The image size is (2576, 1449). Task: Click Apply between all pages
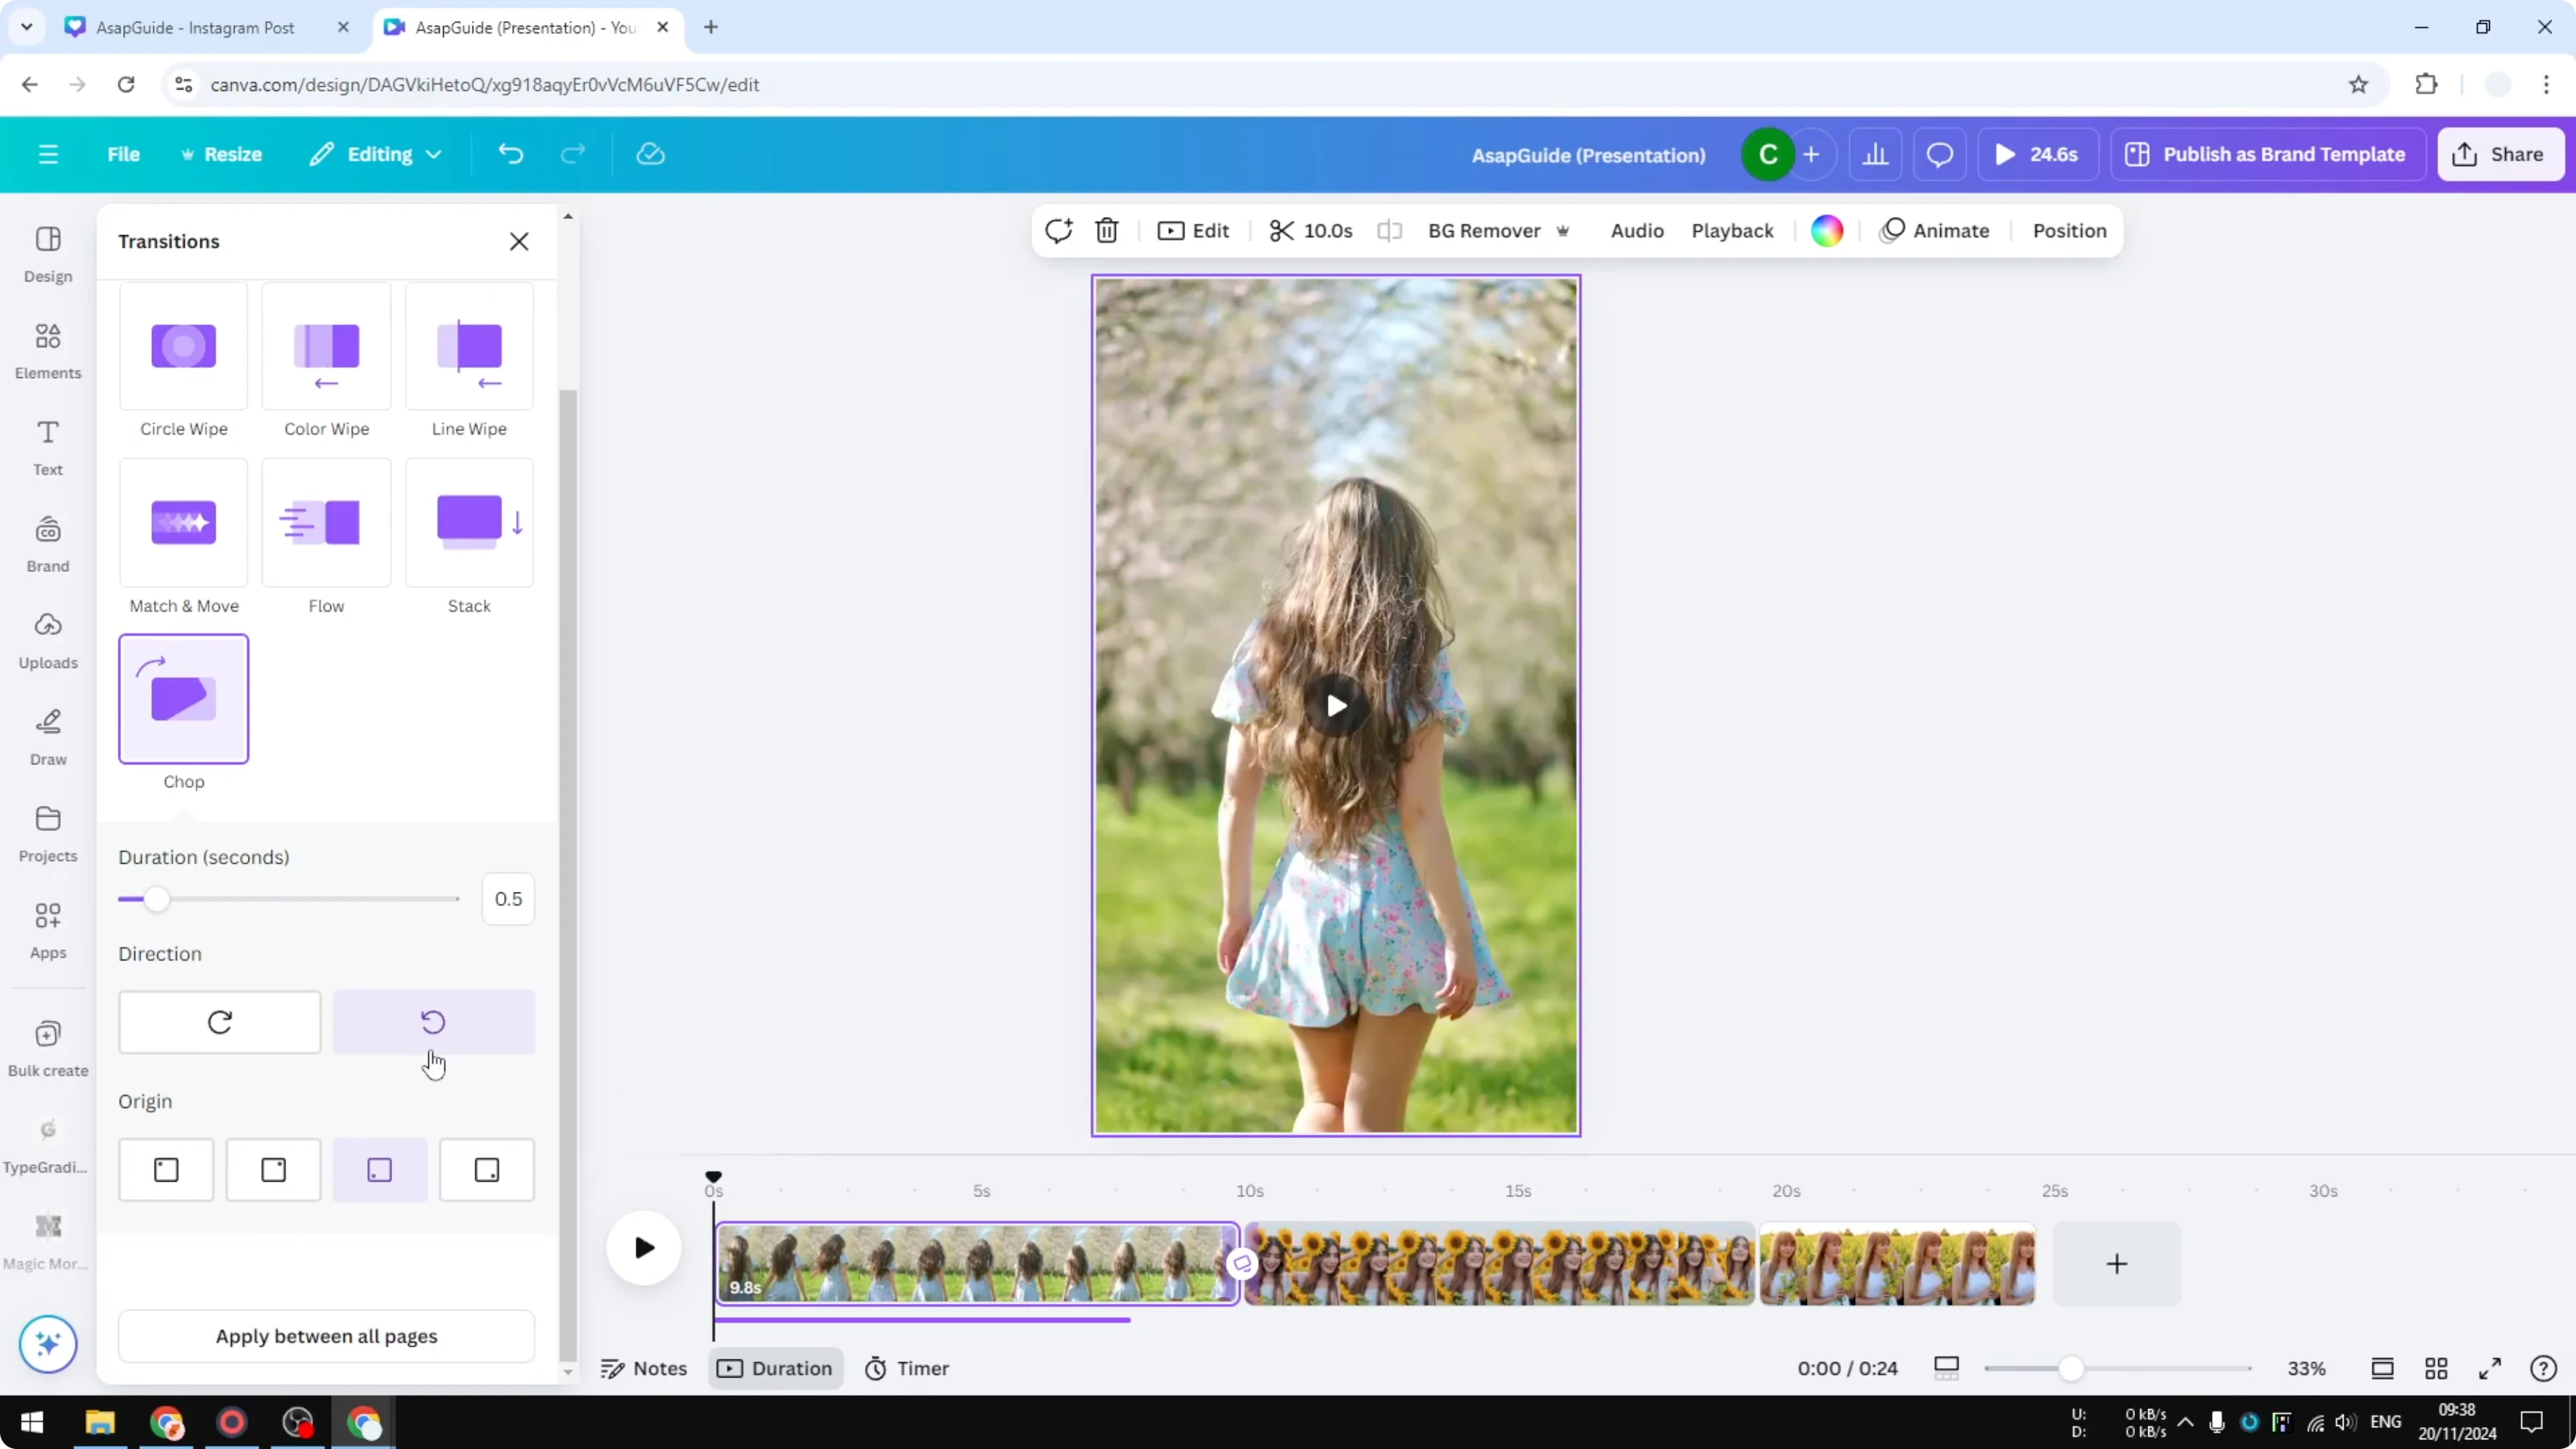pyautogui.click(x=326, y=1336)
